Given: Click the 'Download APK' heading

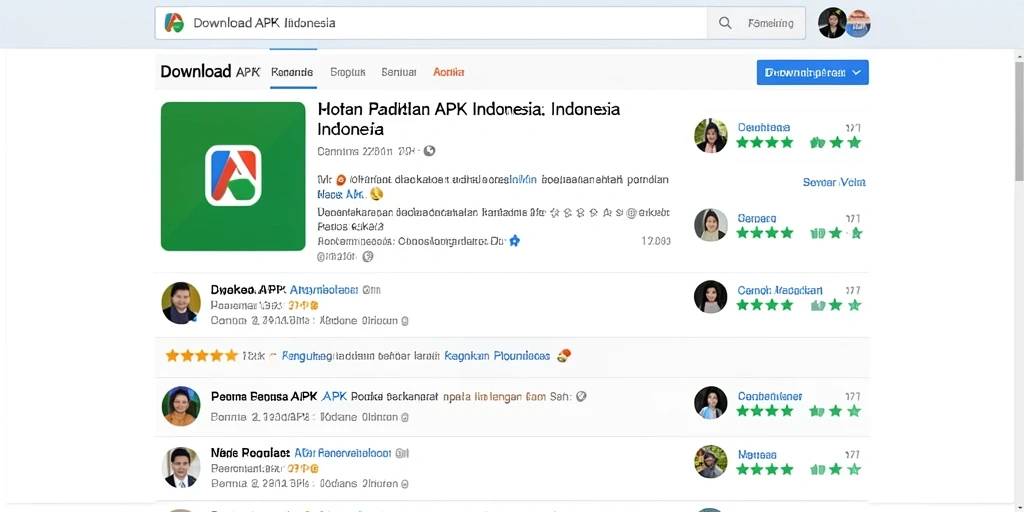Looking at the screenshot, I should pos(210,72).
